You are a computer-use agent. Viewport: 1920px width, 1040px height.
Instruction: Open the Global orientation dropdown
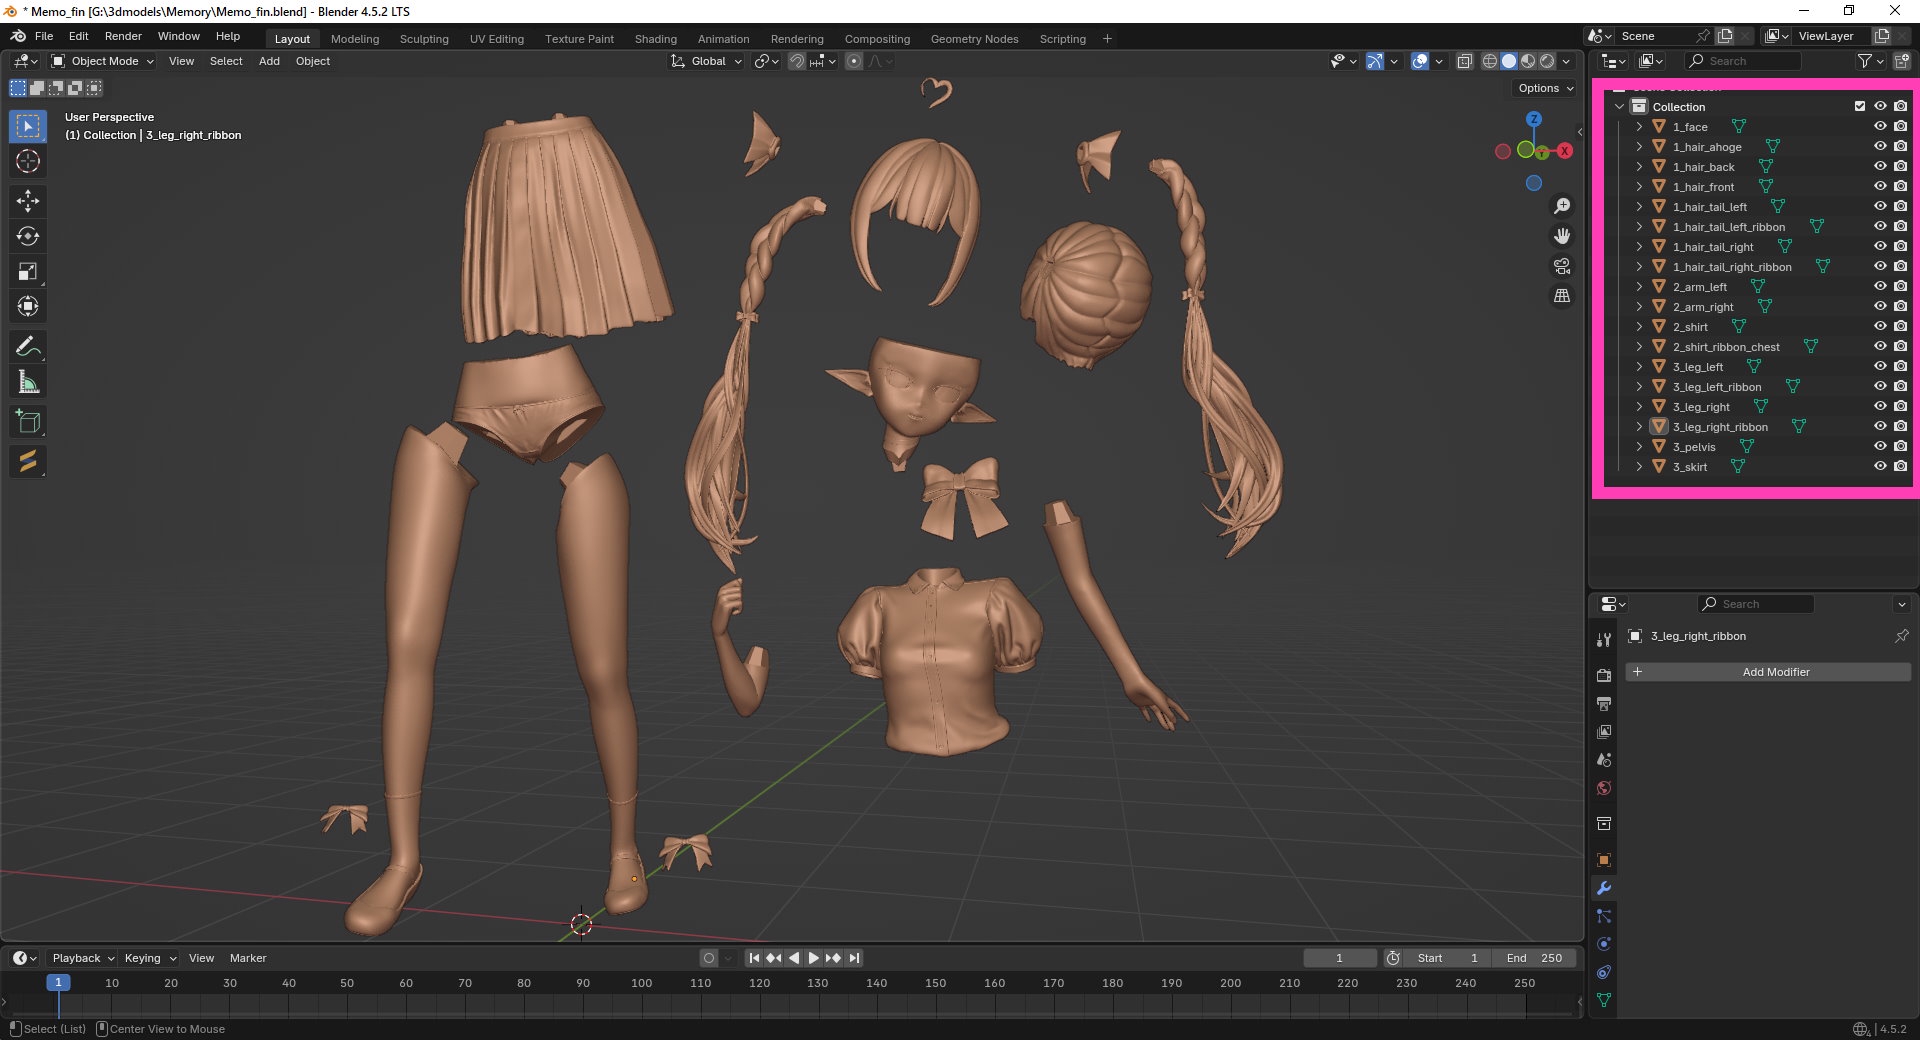(707, 61)
